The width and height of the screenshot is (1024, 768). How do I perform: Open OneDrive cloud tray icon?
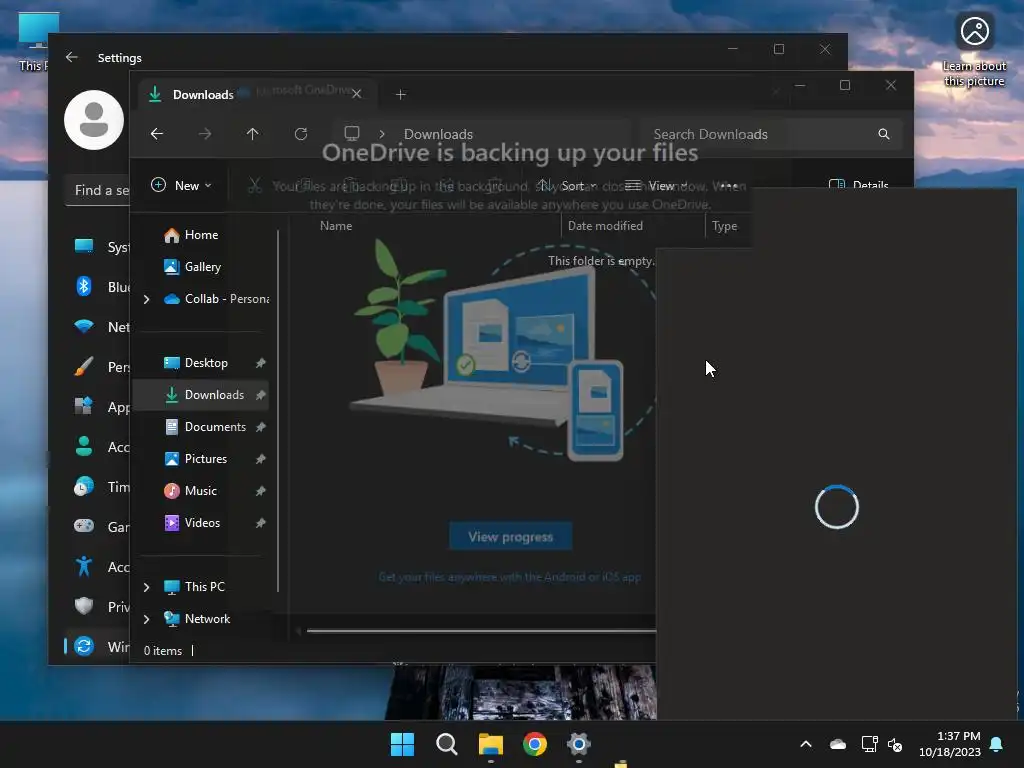(x=837, y=744)
